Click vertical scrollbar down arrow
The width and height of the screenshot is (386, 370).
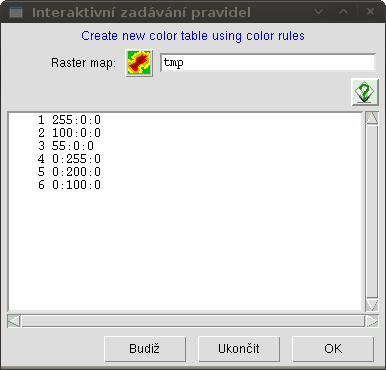[372, 305]
